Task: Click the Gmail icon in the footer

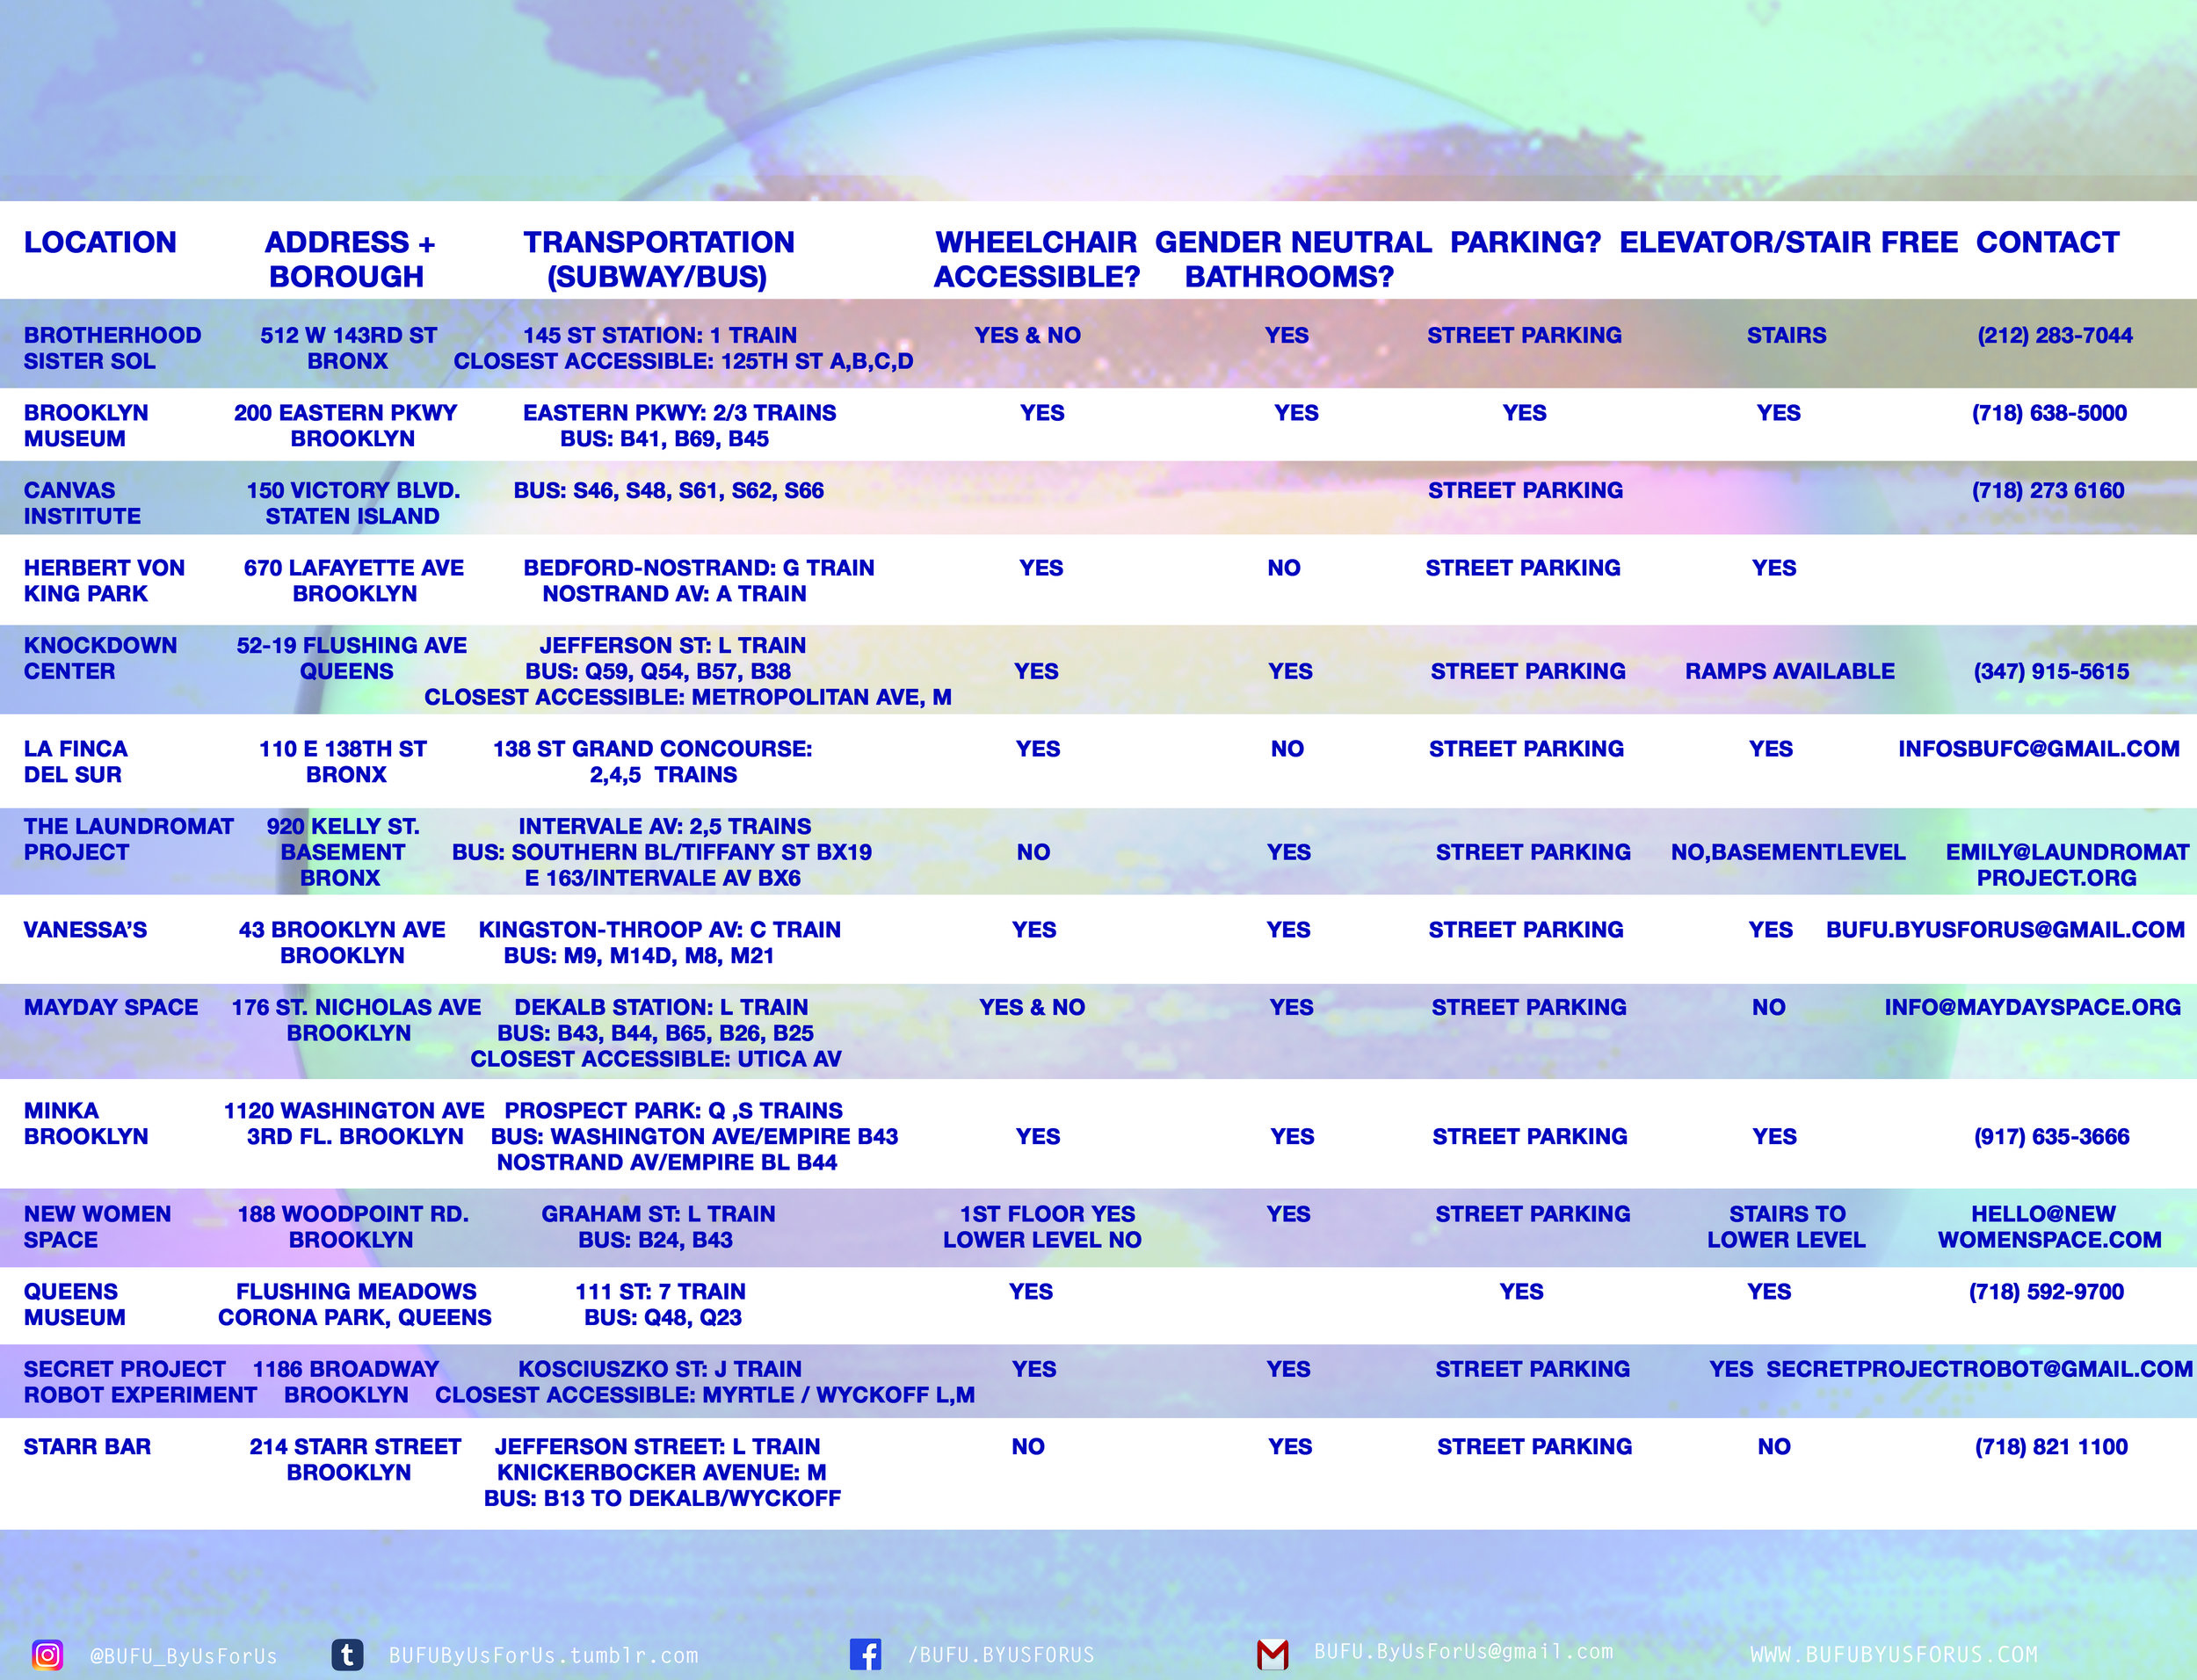Action: (1272, 1655)
